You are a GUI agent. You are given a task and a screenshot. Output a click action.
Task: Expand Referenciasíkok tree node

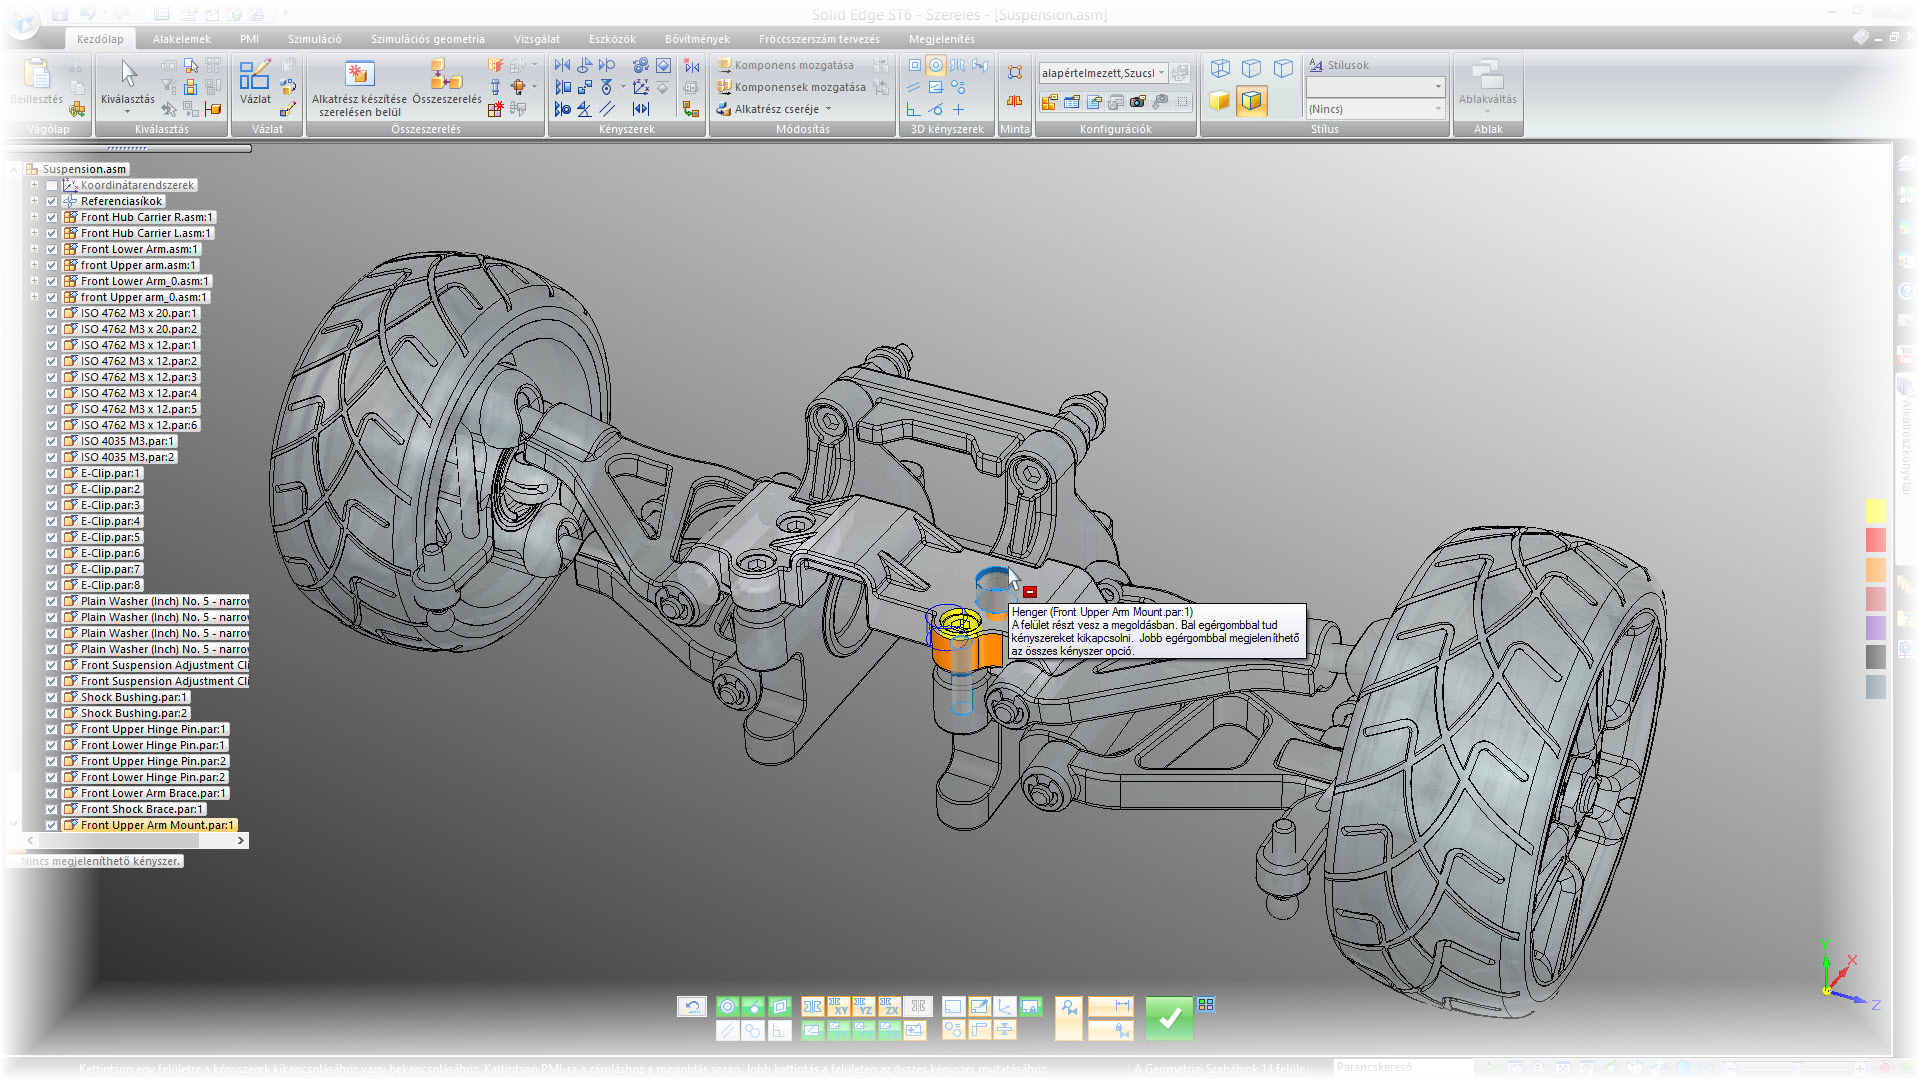[x=34, y=201]
